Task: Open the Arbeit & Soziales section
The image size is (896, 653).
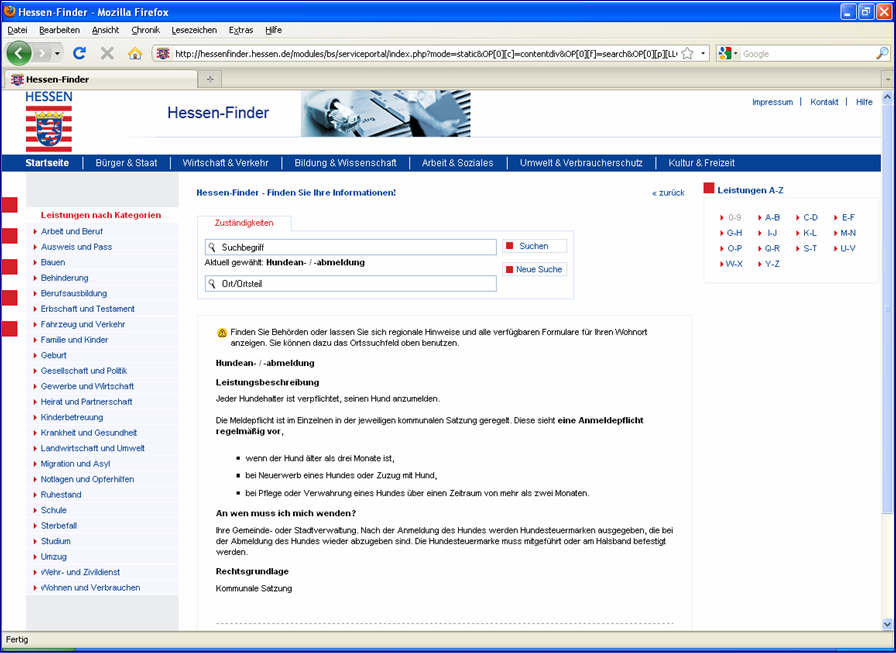Action: click(457, 163)
